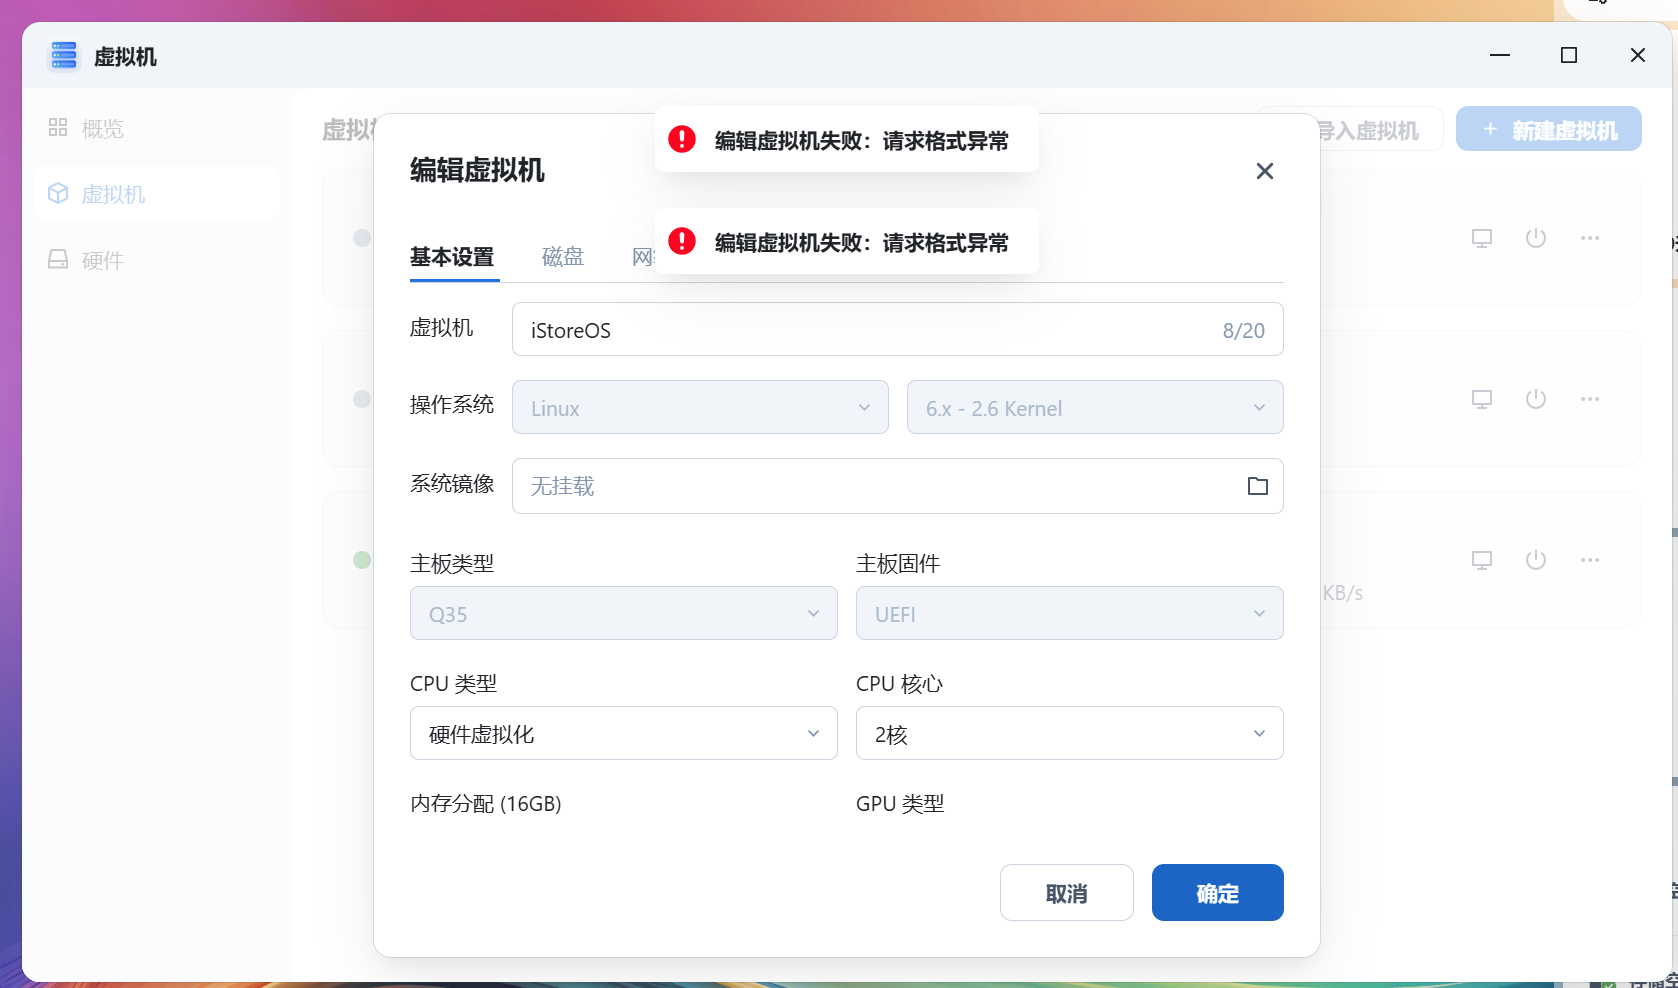Open the console monitor icon of the first VM
Image resolution: width=1678 pixels, height=988 pixels.
pyautogui.click(x=1481, y=238)
